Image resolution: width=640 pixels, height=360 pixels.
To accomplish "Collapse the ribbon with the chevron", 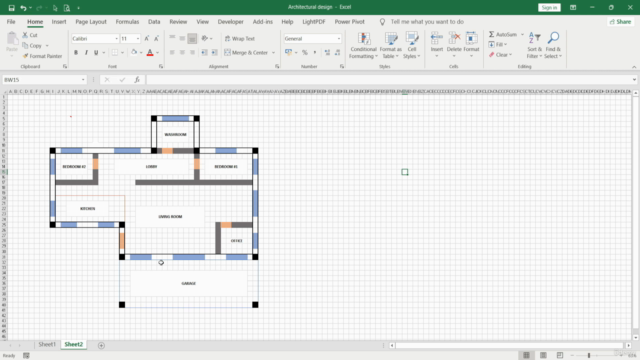I will tap(634, 67).
